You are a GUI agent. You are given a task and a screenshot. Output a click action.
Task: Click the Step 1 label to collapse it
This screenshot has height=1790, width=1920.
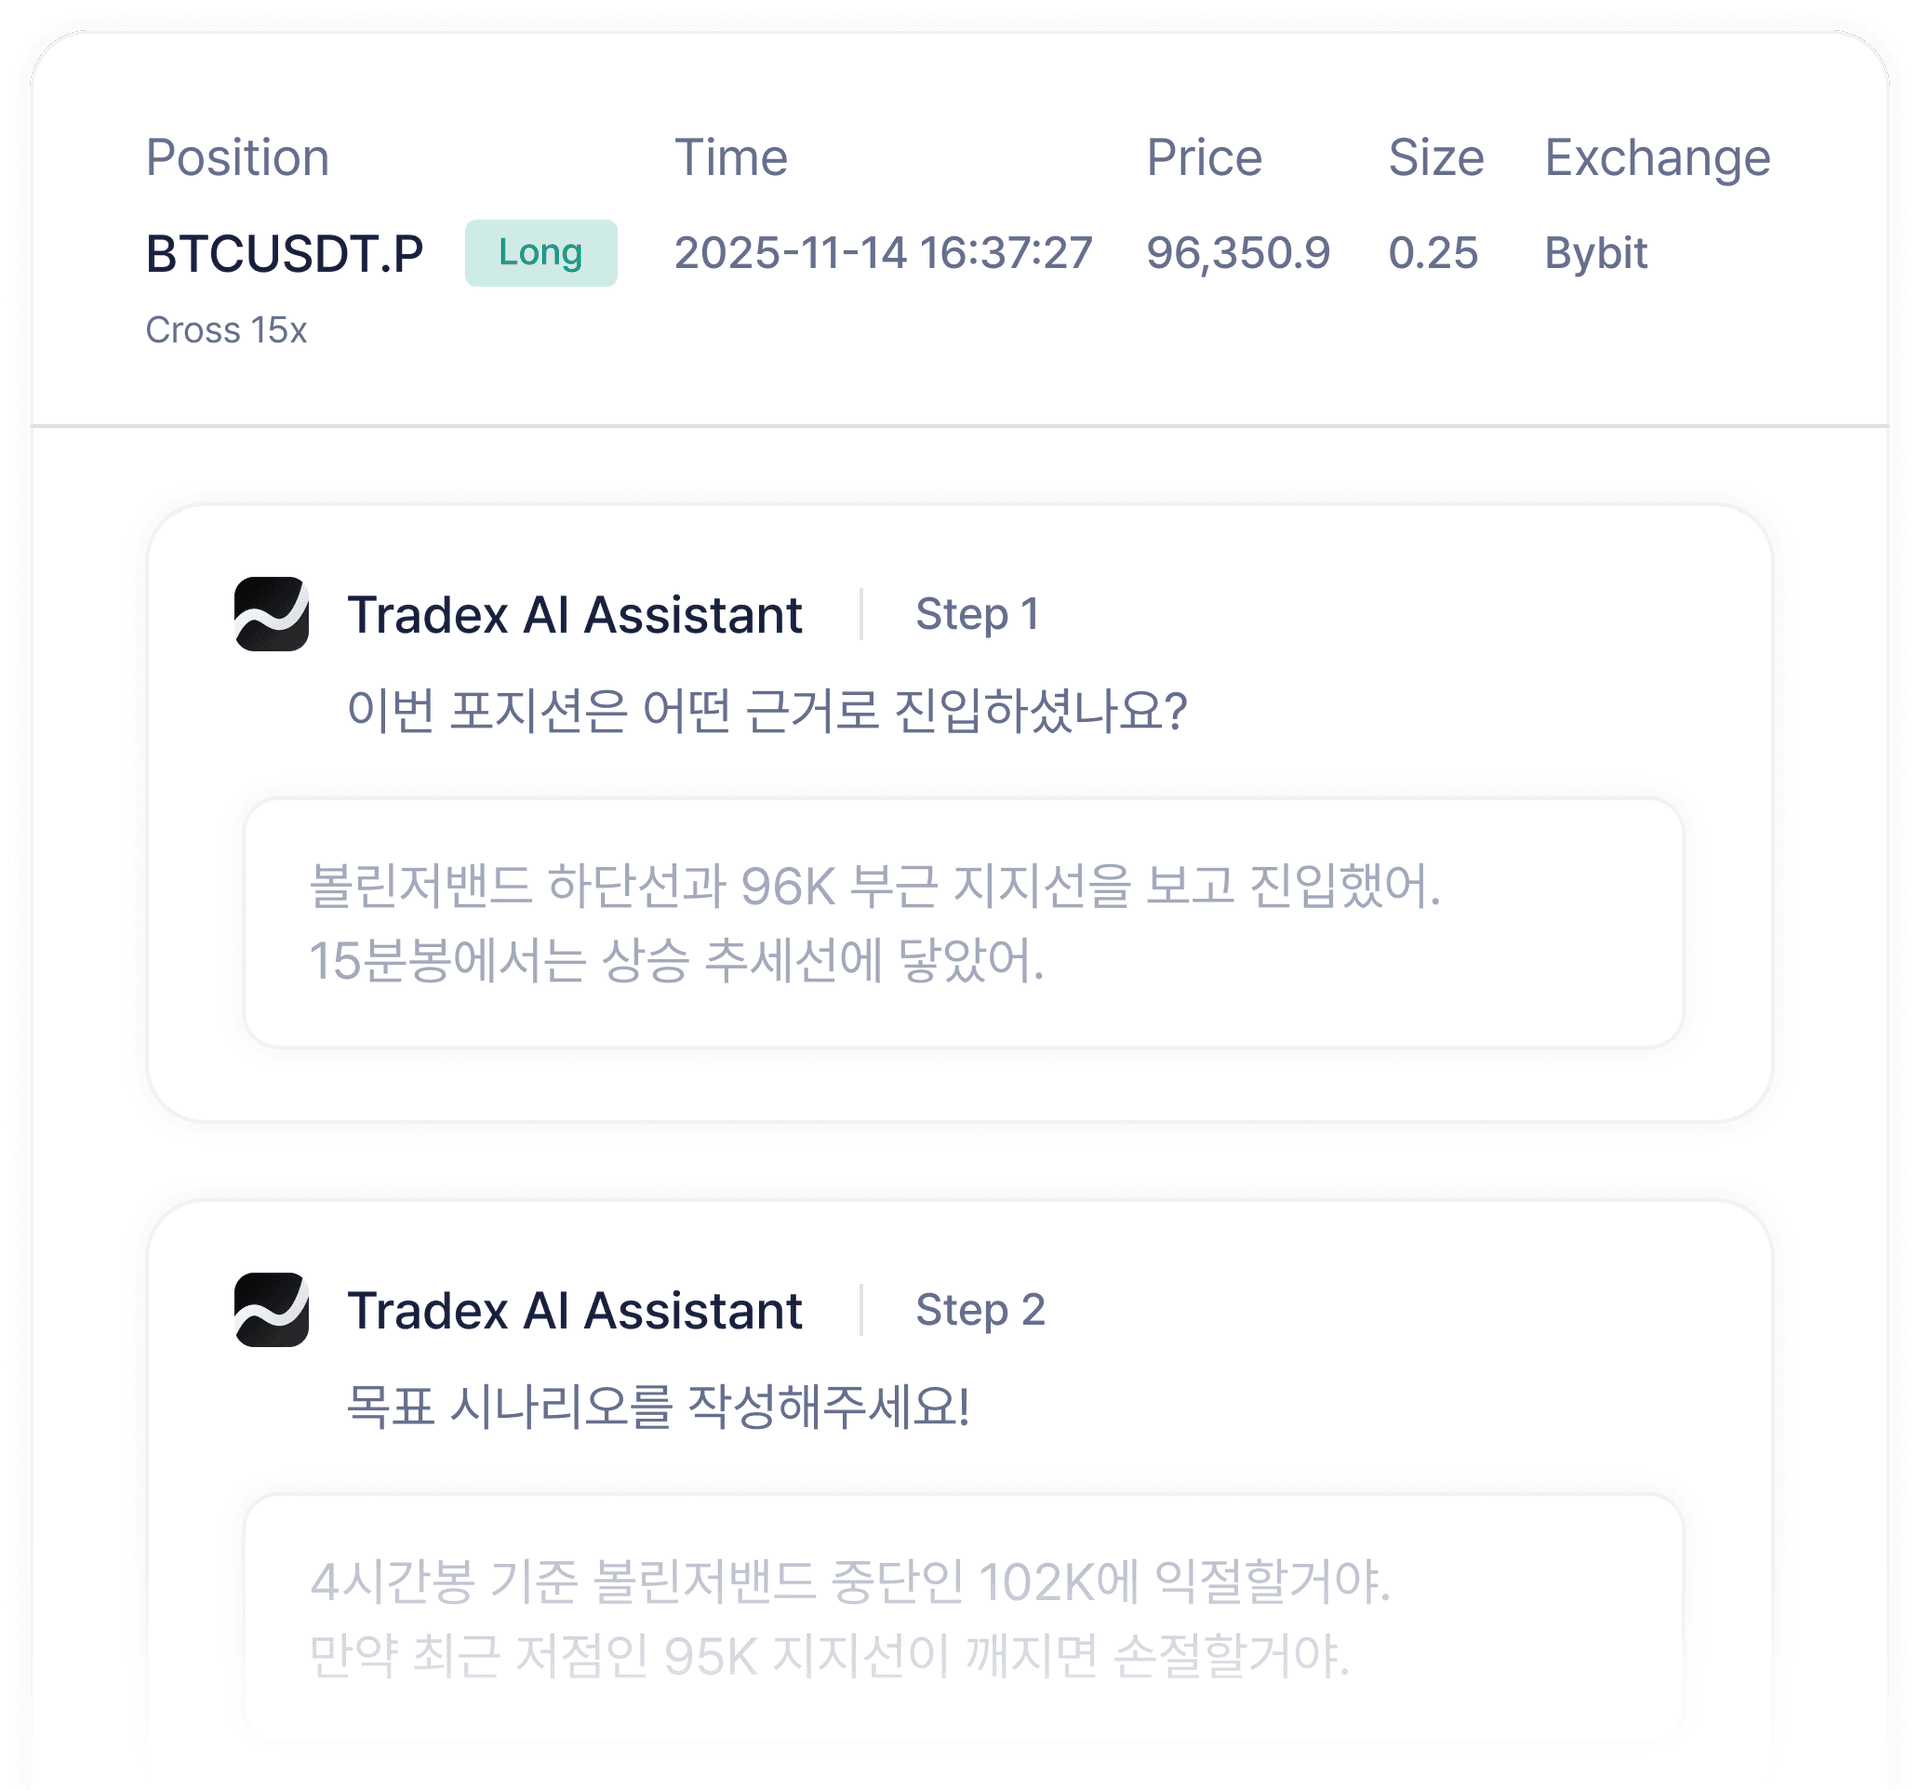click(x=977, y=616)
